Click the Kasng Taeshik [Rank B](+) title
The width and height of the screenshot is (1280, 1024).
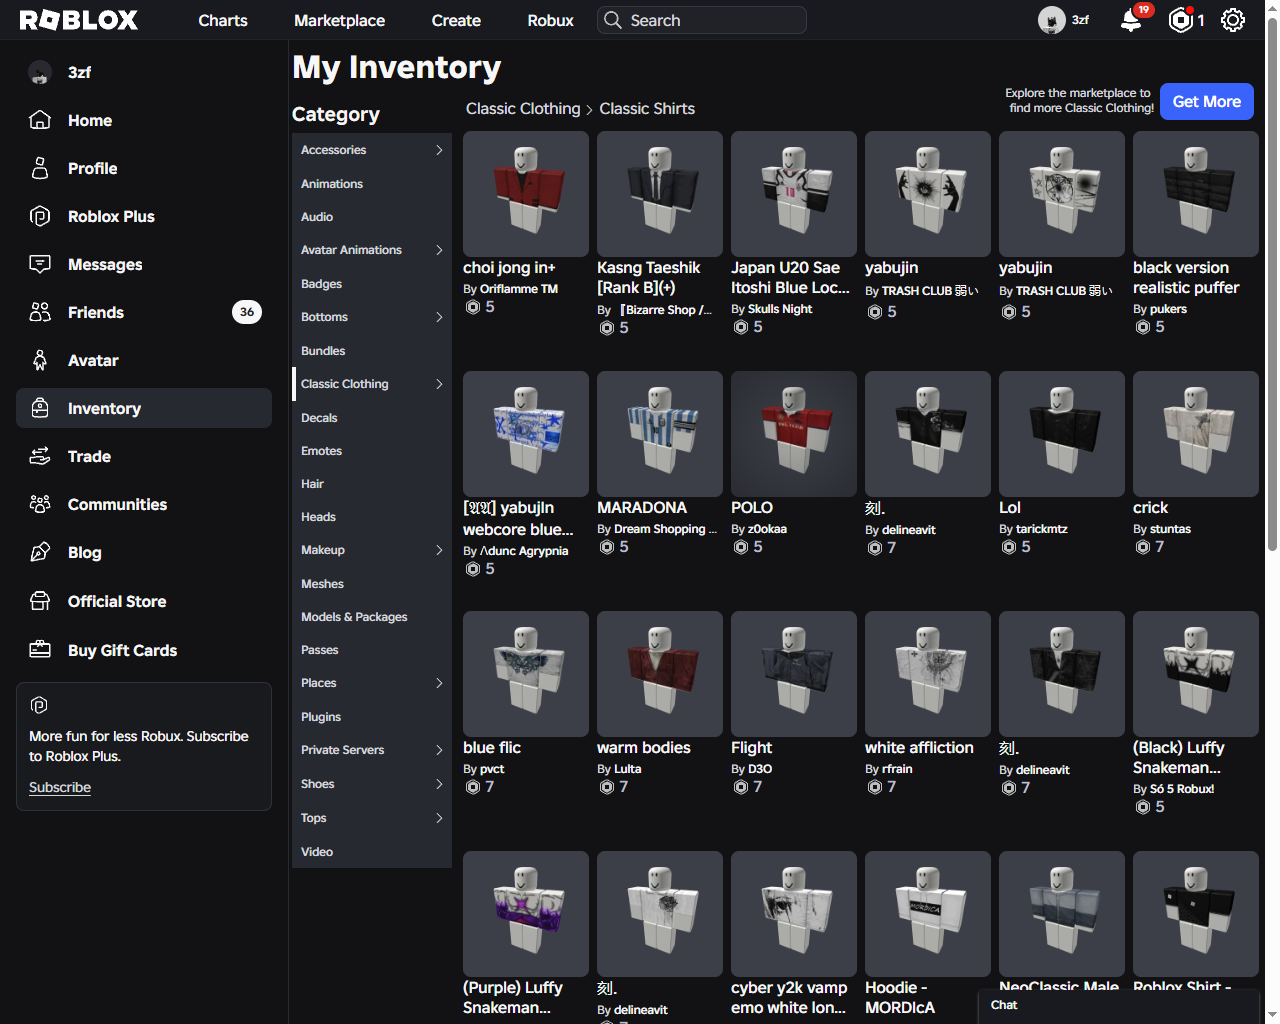tap(649, 278)
